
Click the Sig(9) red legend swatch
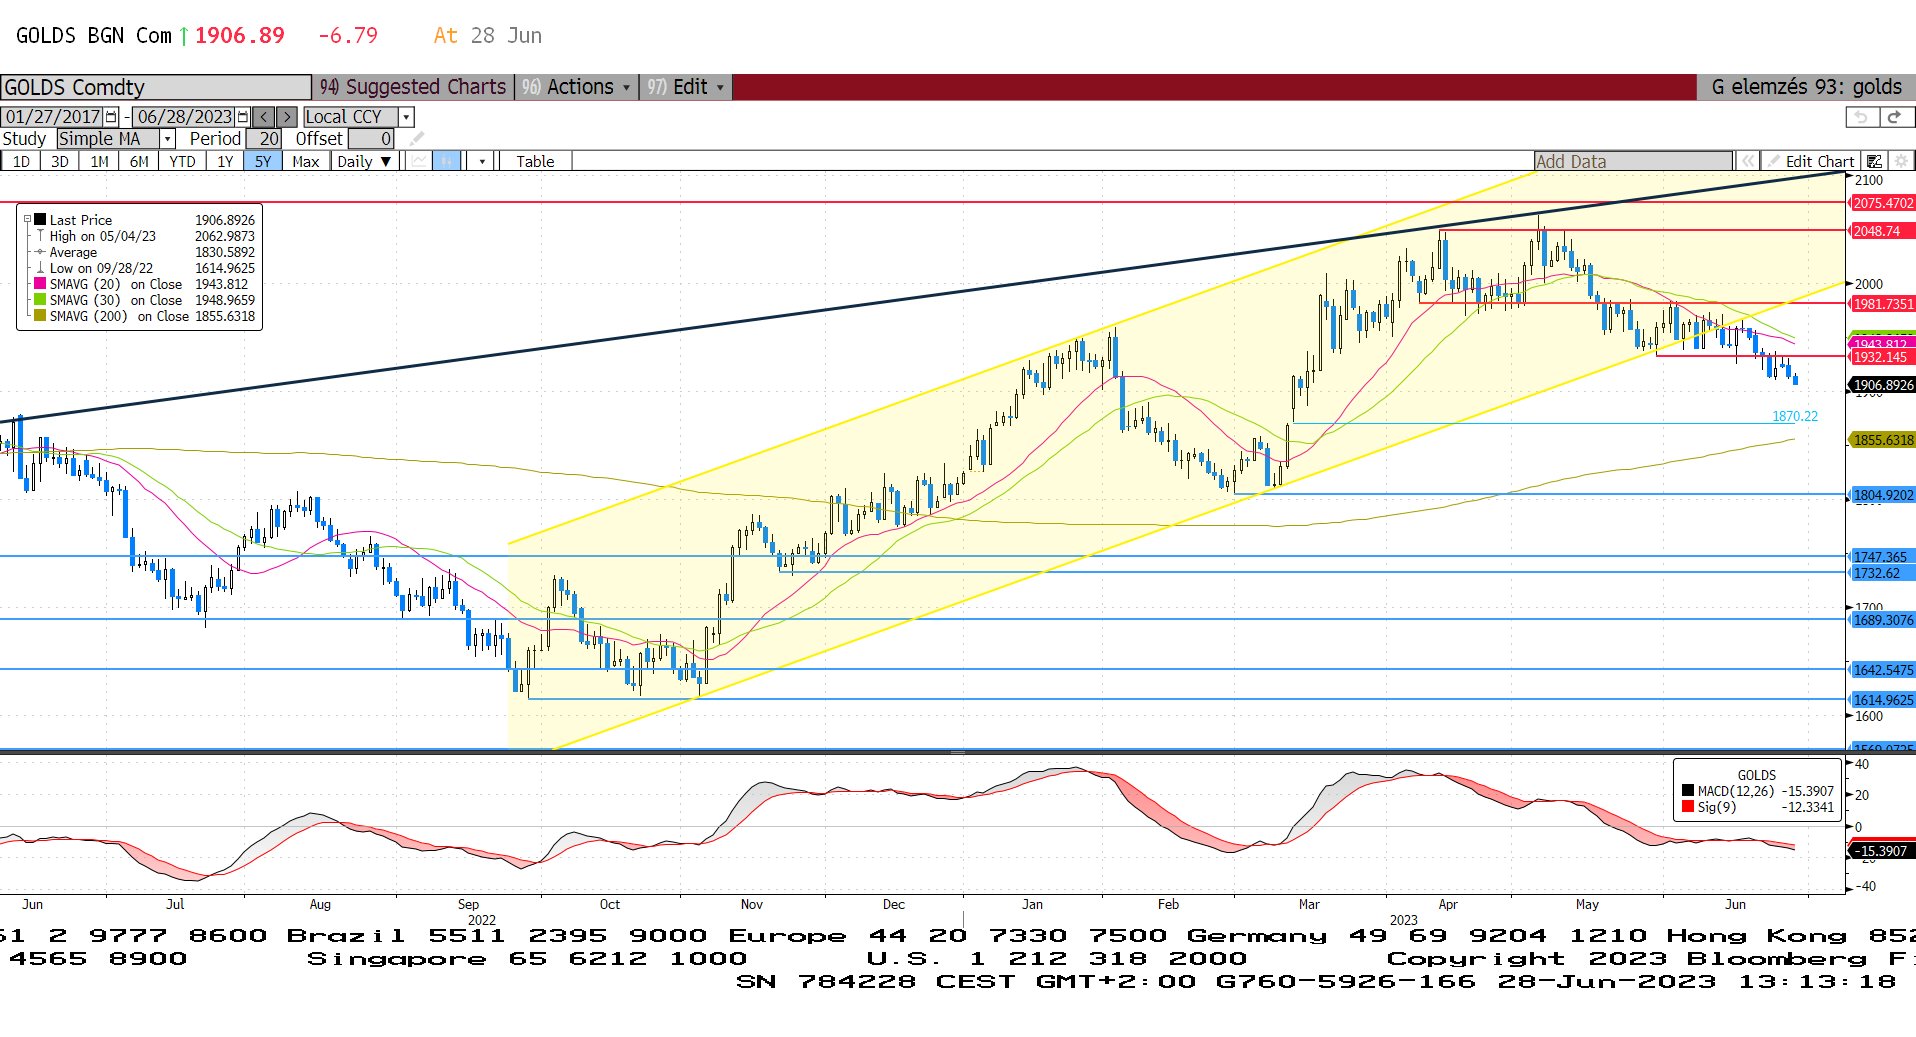(1688, 807)
